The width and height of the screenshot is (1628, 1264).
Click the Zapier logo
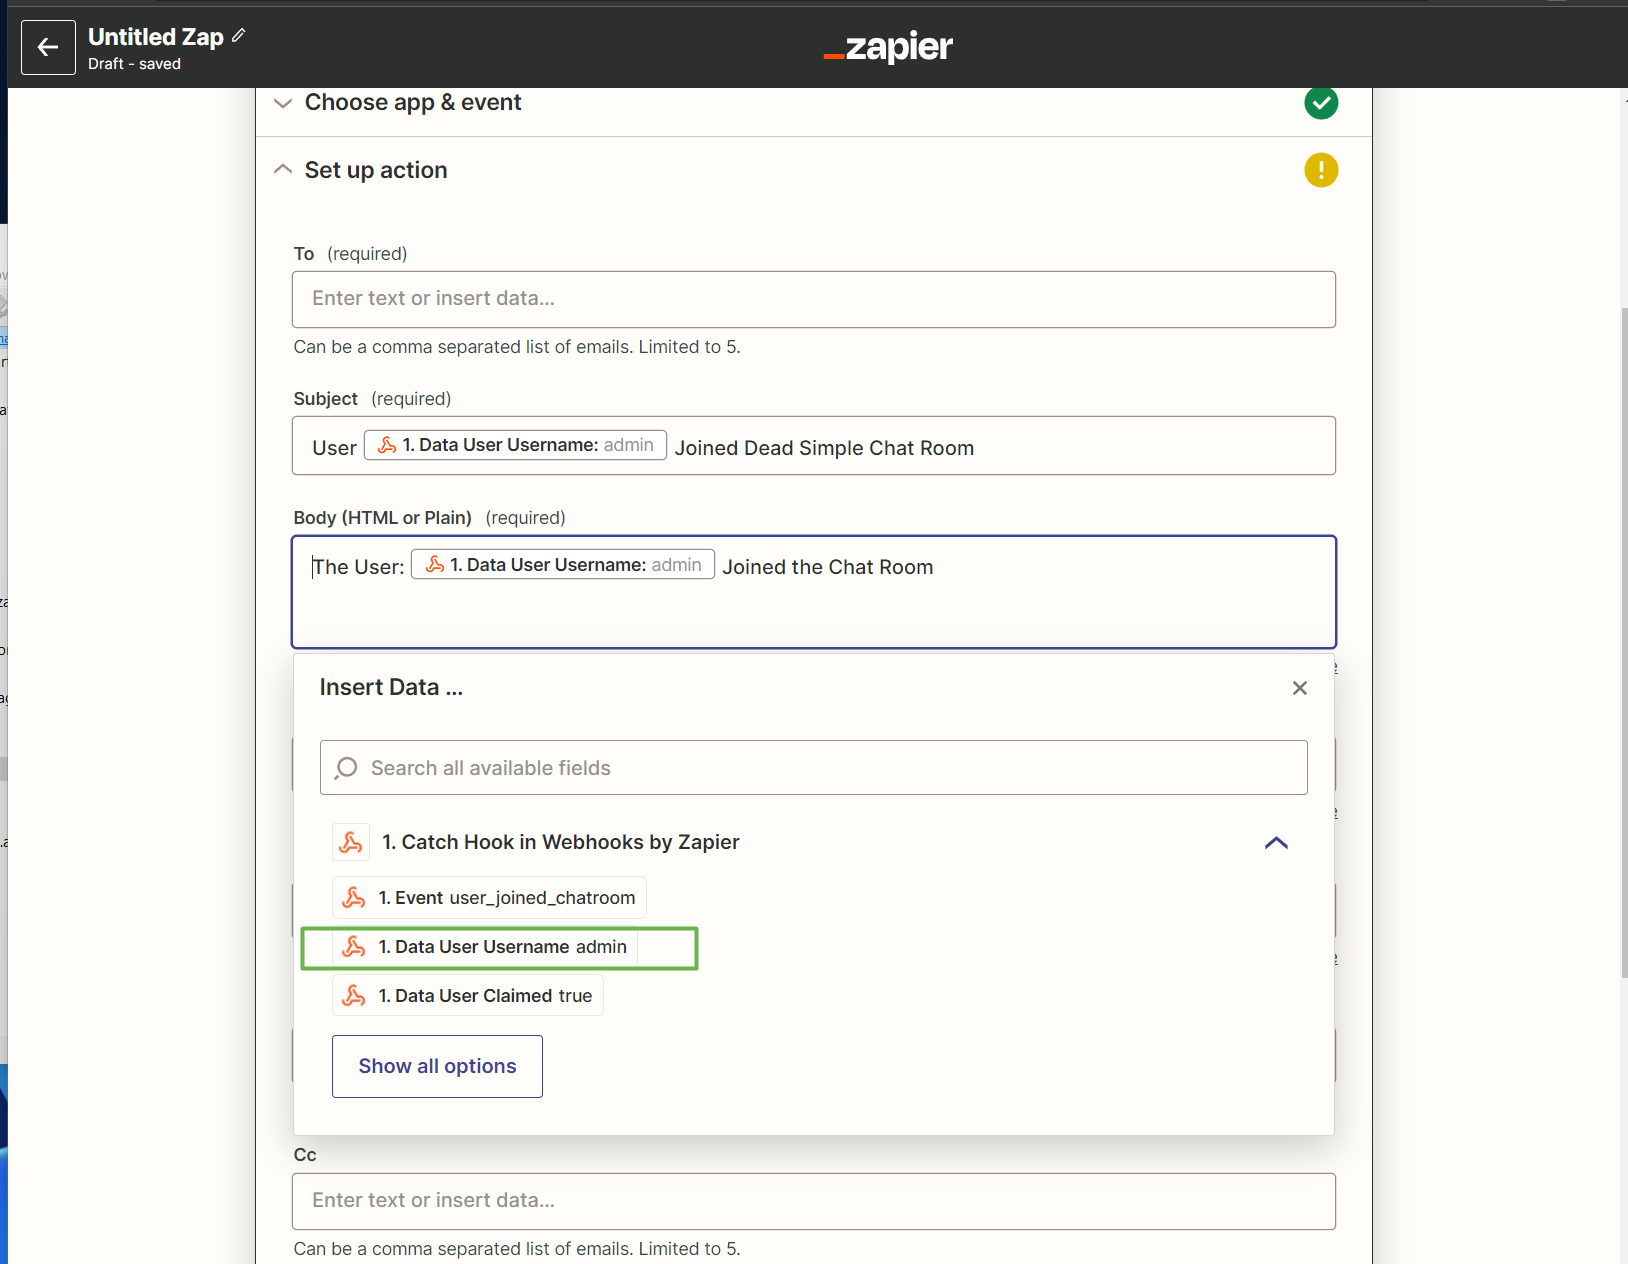pos(888,46)
